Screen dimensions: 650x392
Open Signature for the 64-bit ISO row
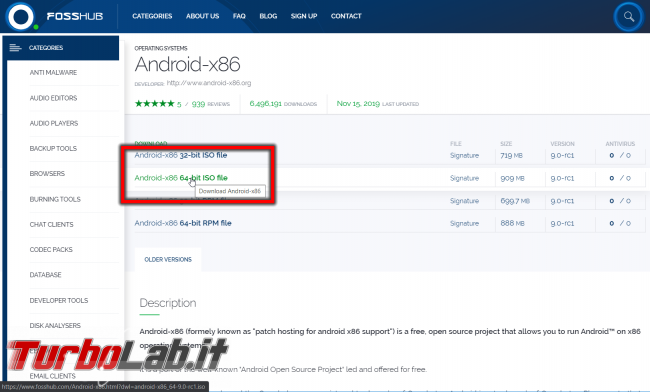pos(464,178)
